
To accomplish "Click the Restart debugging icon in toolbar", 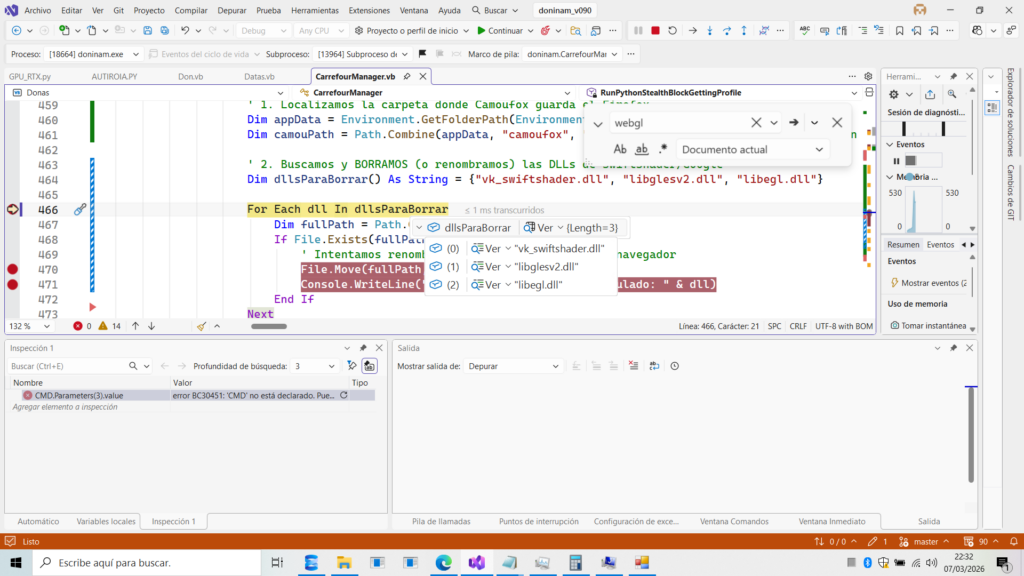I will pos(670,30).
